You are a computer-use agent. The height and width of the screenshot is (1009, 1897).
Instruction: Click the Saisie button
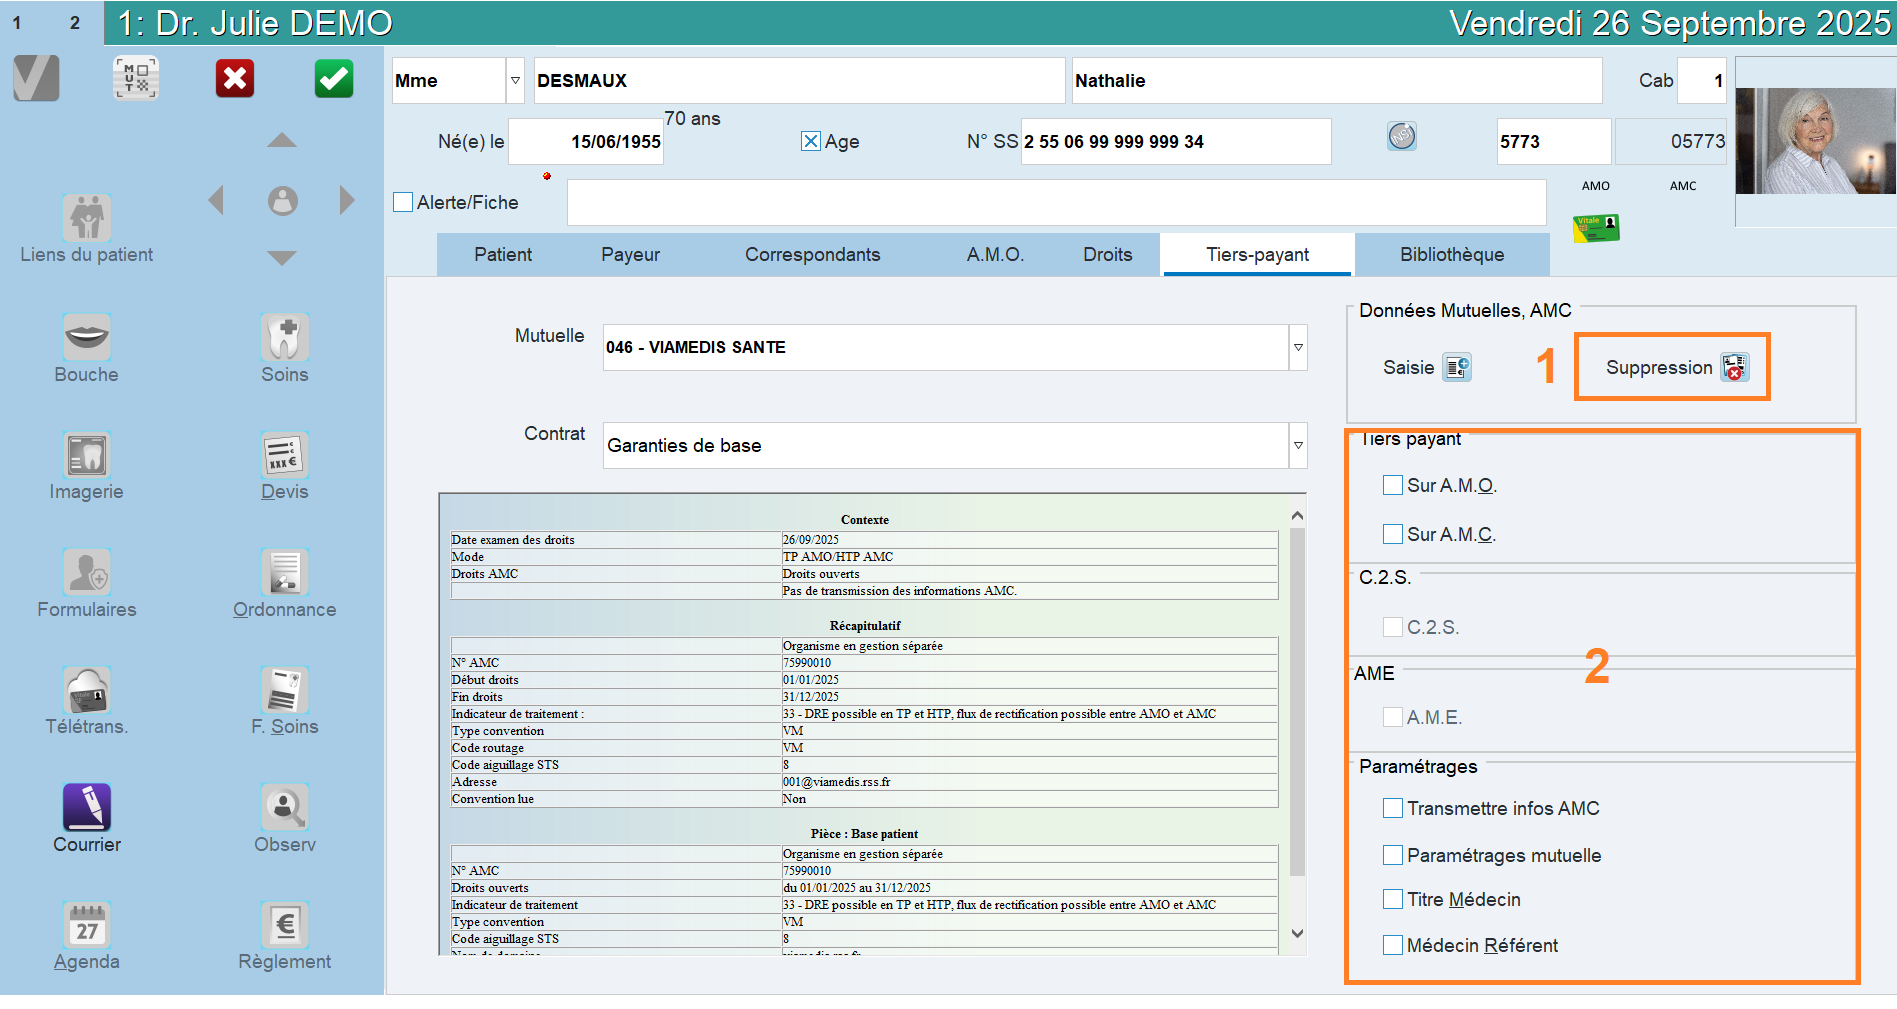pos(1426,368)
